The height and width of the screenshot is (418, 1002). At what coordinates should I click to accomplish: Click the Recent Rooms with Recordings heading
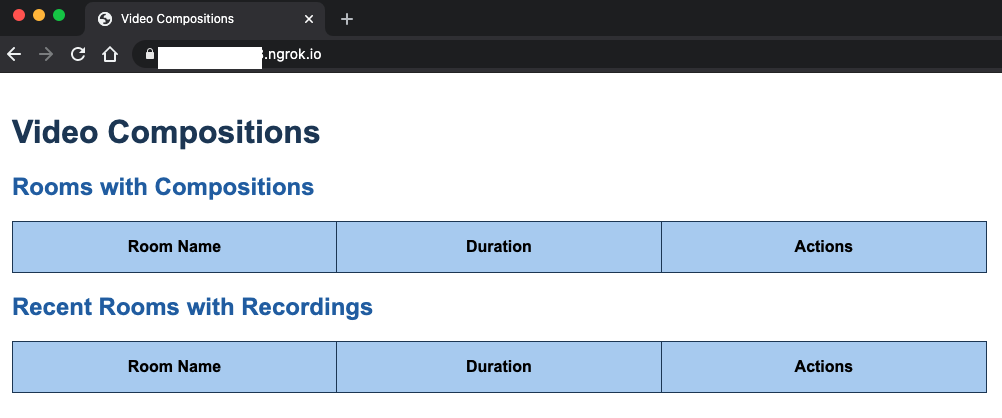pos(192,307)
